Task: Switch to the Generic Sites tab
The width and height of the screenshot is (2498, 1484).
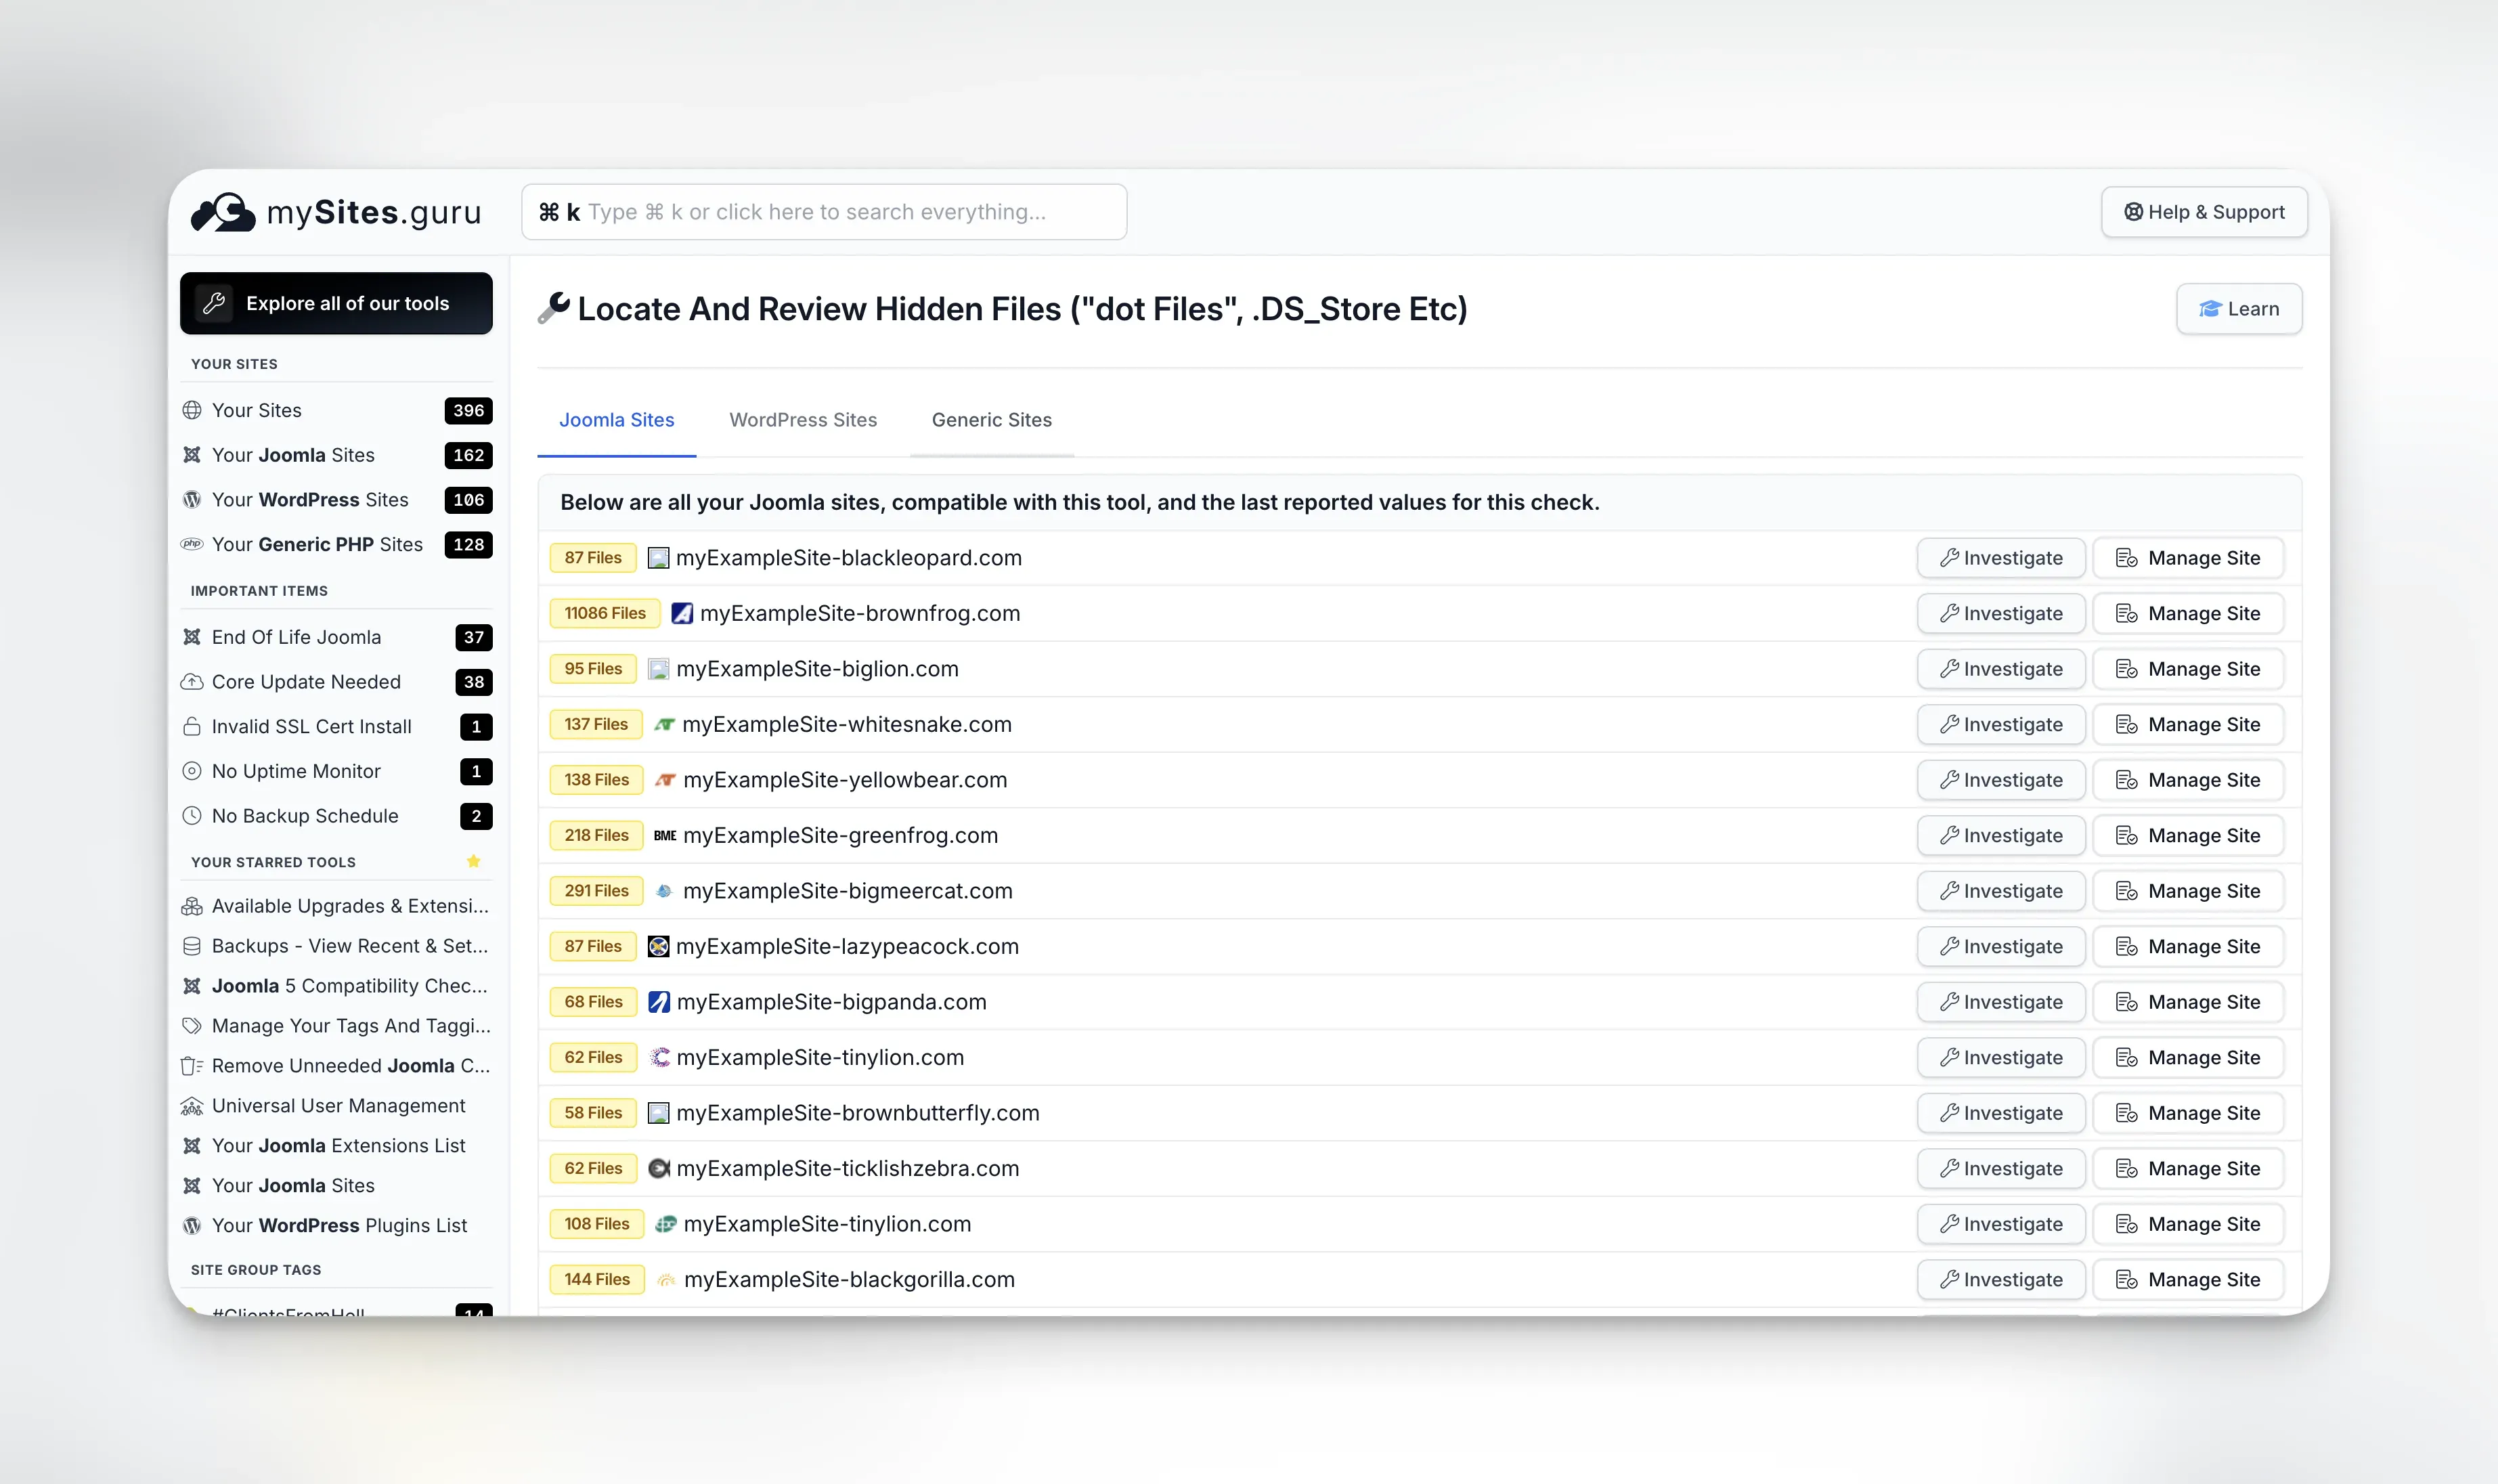Action: click(991, 419)
